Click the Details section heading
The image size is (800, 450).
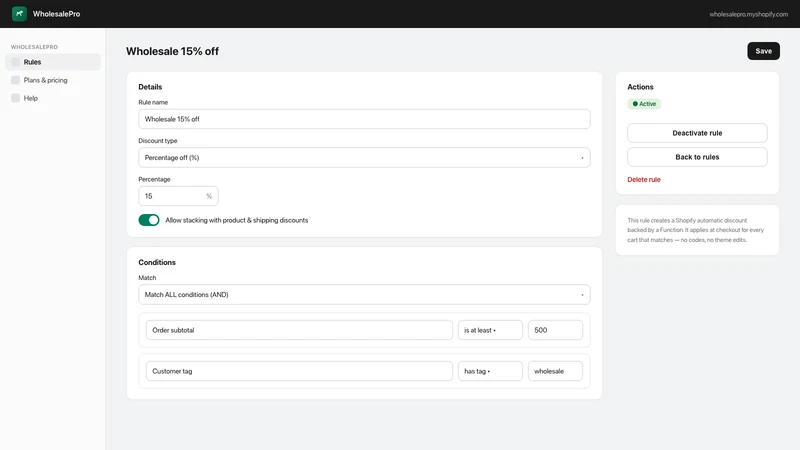[150, 87]
